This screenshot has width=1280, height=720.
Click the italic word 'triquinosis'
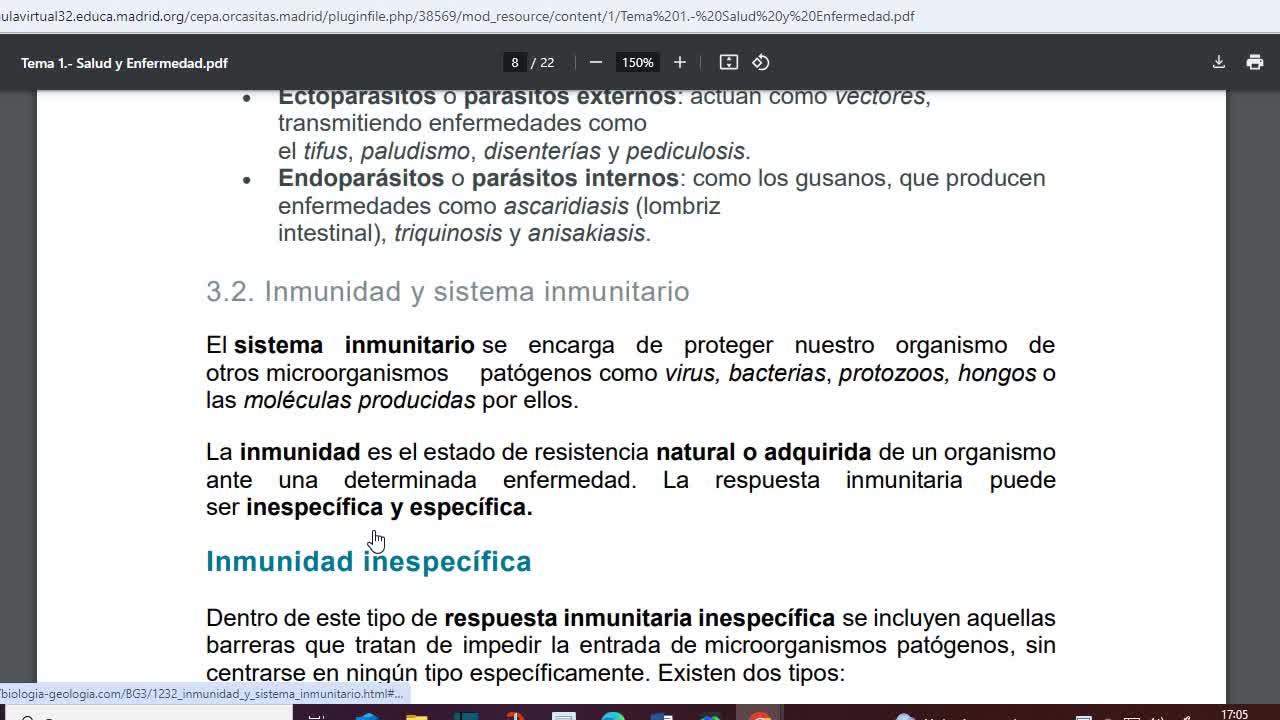click(448, 233)
